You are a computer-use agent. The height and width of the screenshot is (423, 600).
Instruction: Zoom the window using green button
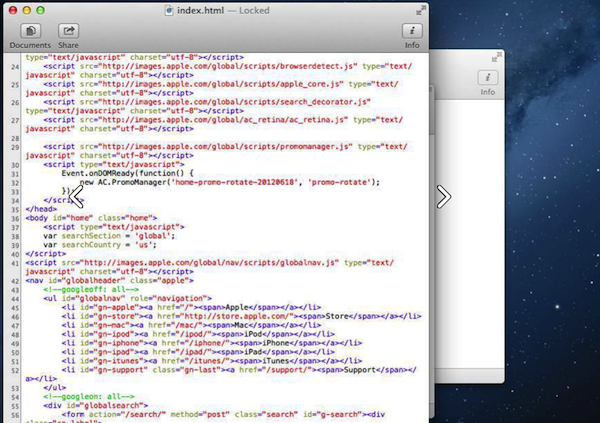[x=43, y=9]
